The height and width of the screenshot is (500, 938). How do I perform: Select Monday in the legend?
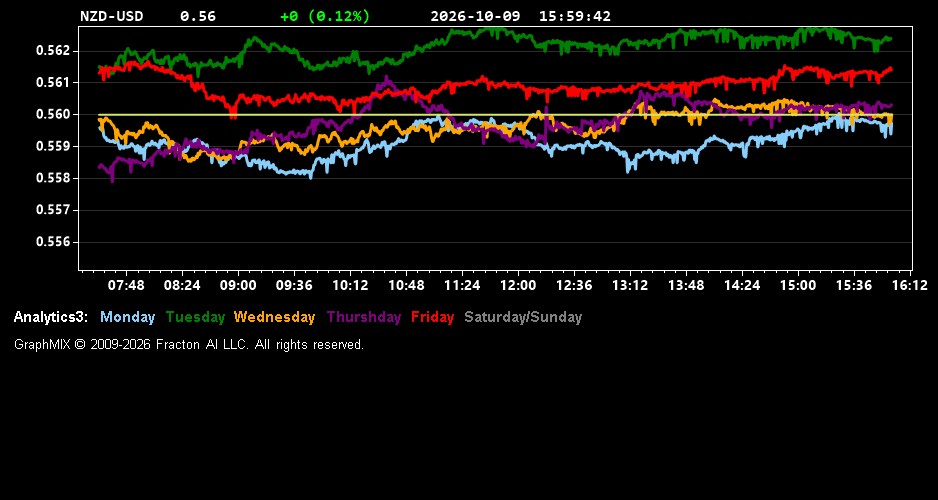click(x=127, y=318)
